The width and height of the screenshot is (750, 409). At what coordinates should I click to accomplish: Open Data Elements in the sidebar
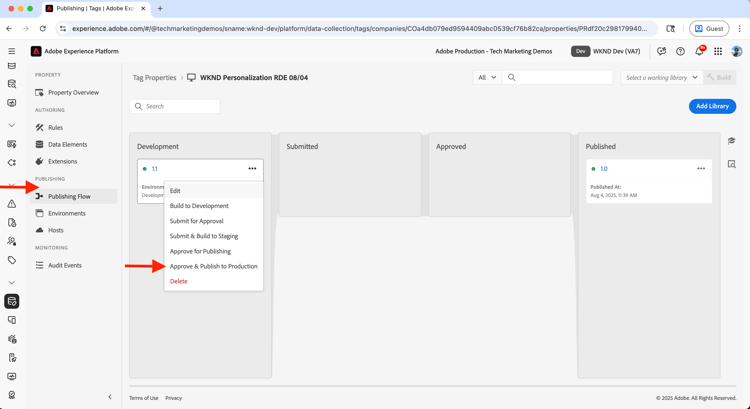click(x=73, y=144)
